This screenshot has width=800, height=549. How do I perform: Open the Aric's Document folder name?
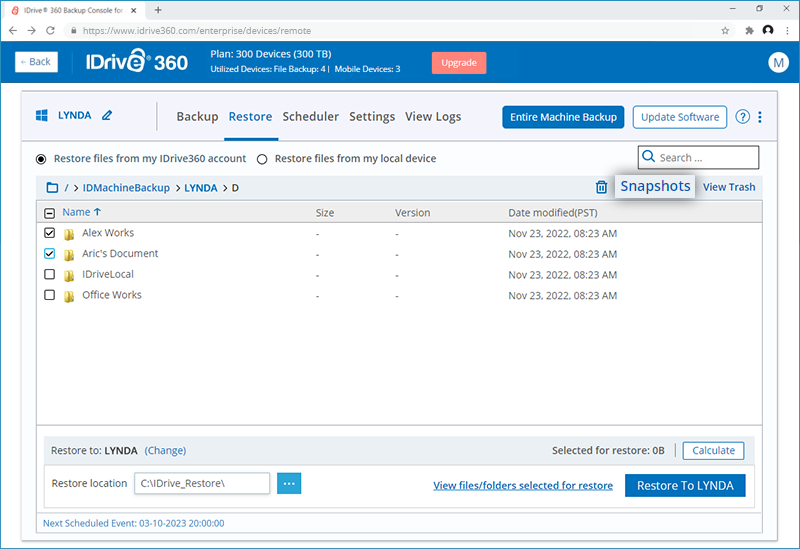point(120,254)
